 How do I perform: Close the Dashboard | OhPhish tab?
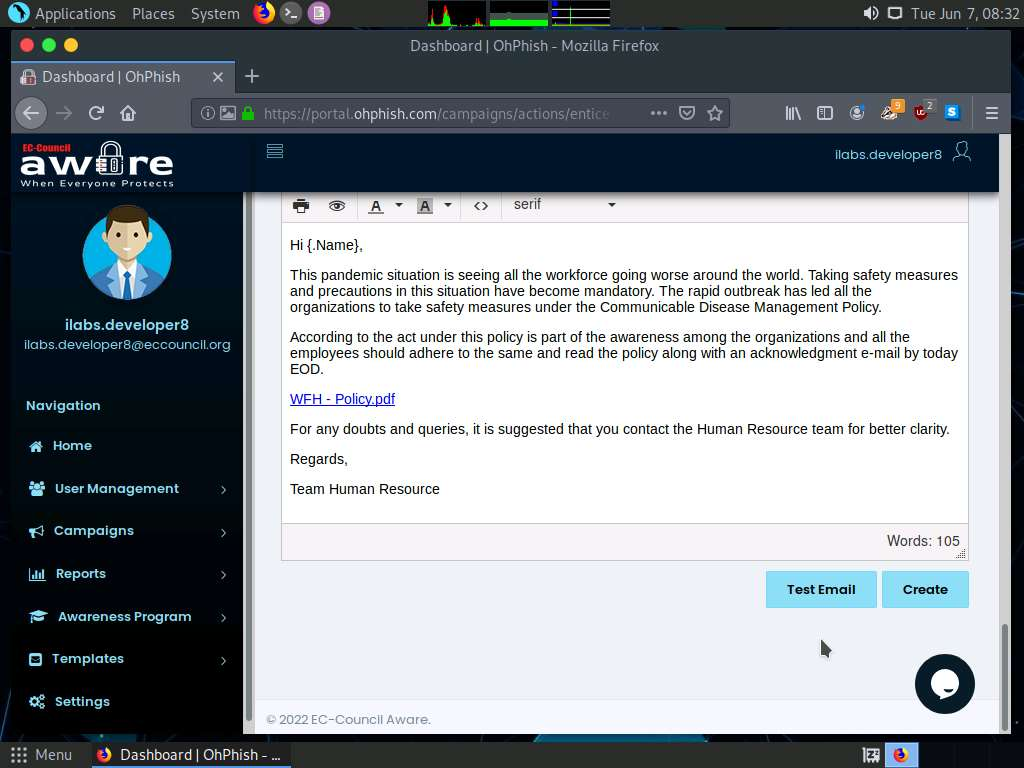(x=218, y=77)
